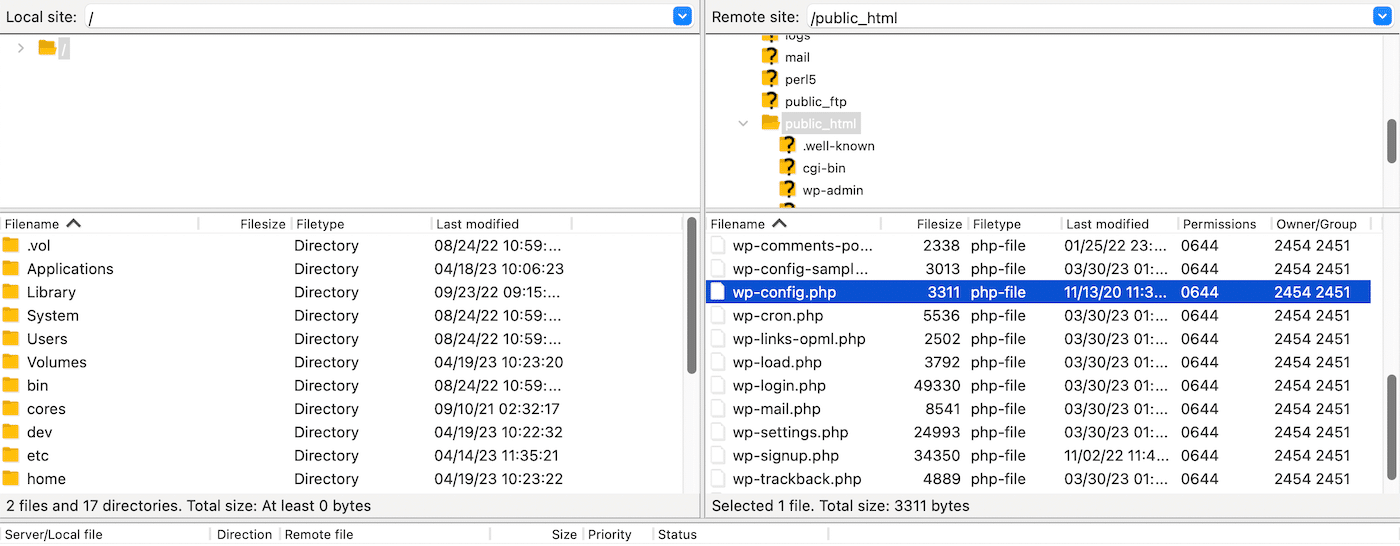Click the home folder icon
The width and height of the screenshot is (1400, 546).
[x=11, y=478]
